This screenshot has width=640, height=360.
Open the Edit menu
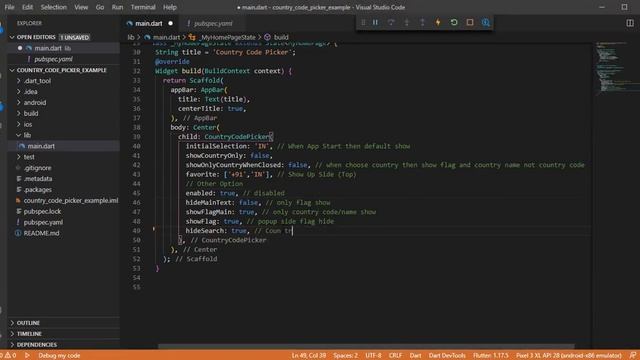(x=27, y=7)
